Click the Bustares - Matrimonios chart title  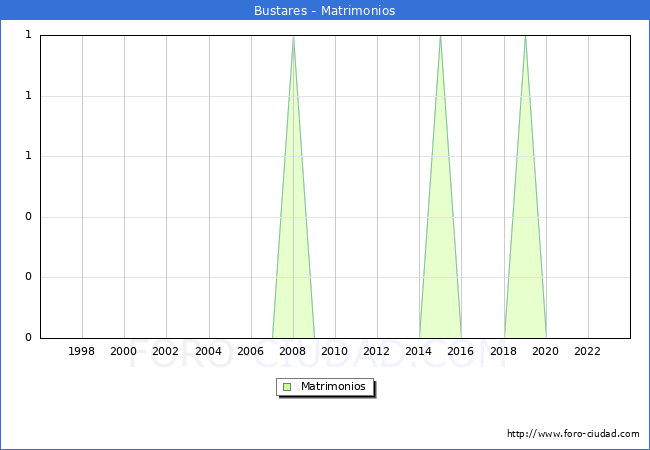pyautogui.click(x=325, y=11)
